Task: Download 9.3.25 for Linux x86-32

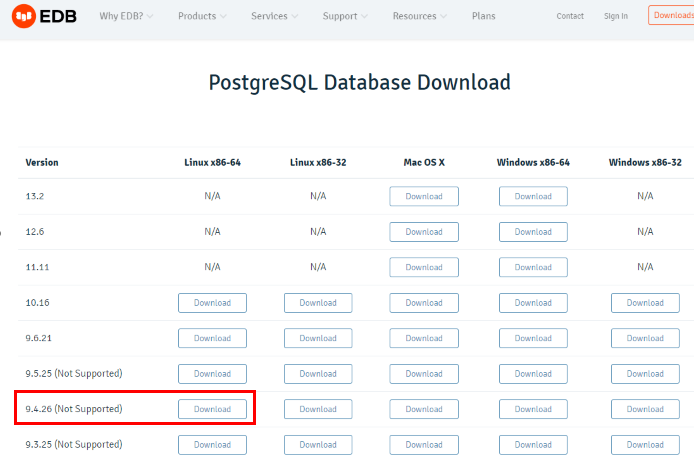Action: pyautogui.click(x=318, y=445)
